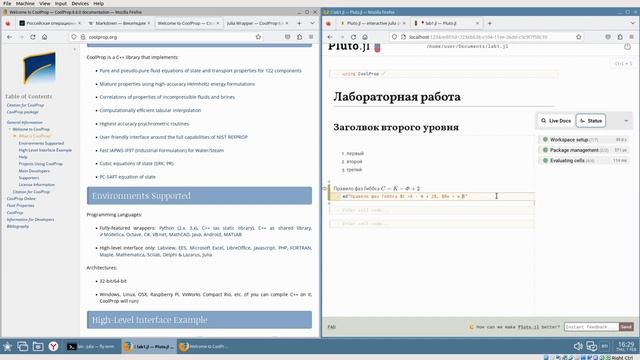Open extensions icon in CoolProp Firefox window
Screen dimensions: 640x360
pos(300,37)
